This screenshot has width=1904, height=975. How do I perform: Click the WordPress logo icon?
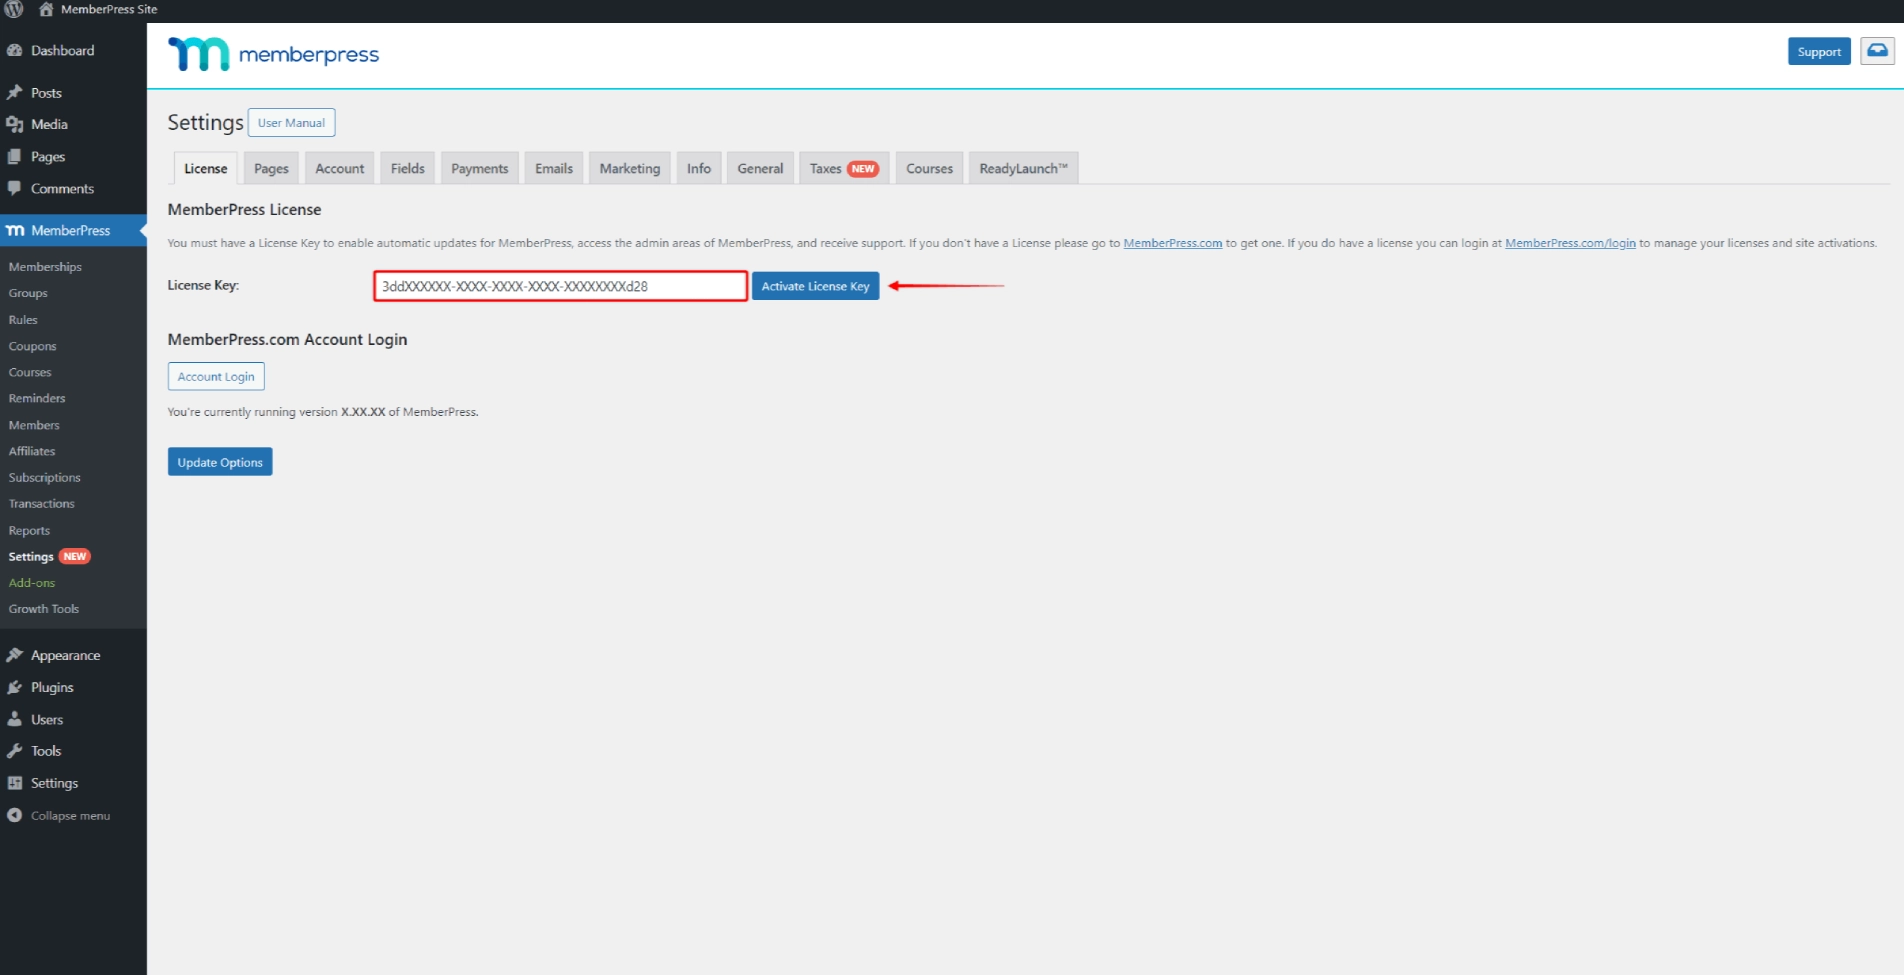point(14,9)
